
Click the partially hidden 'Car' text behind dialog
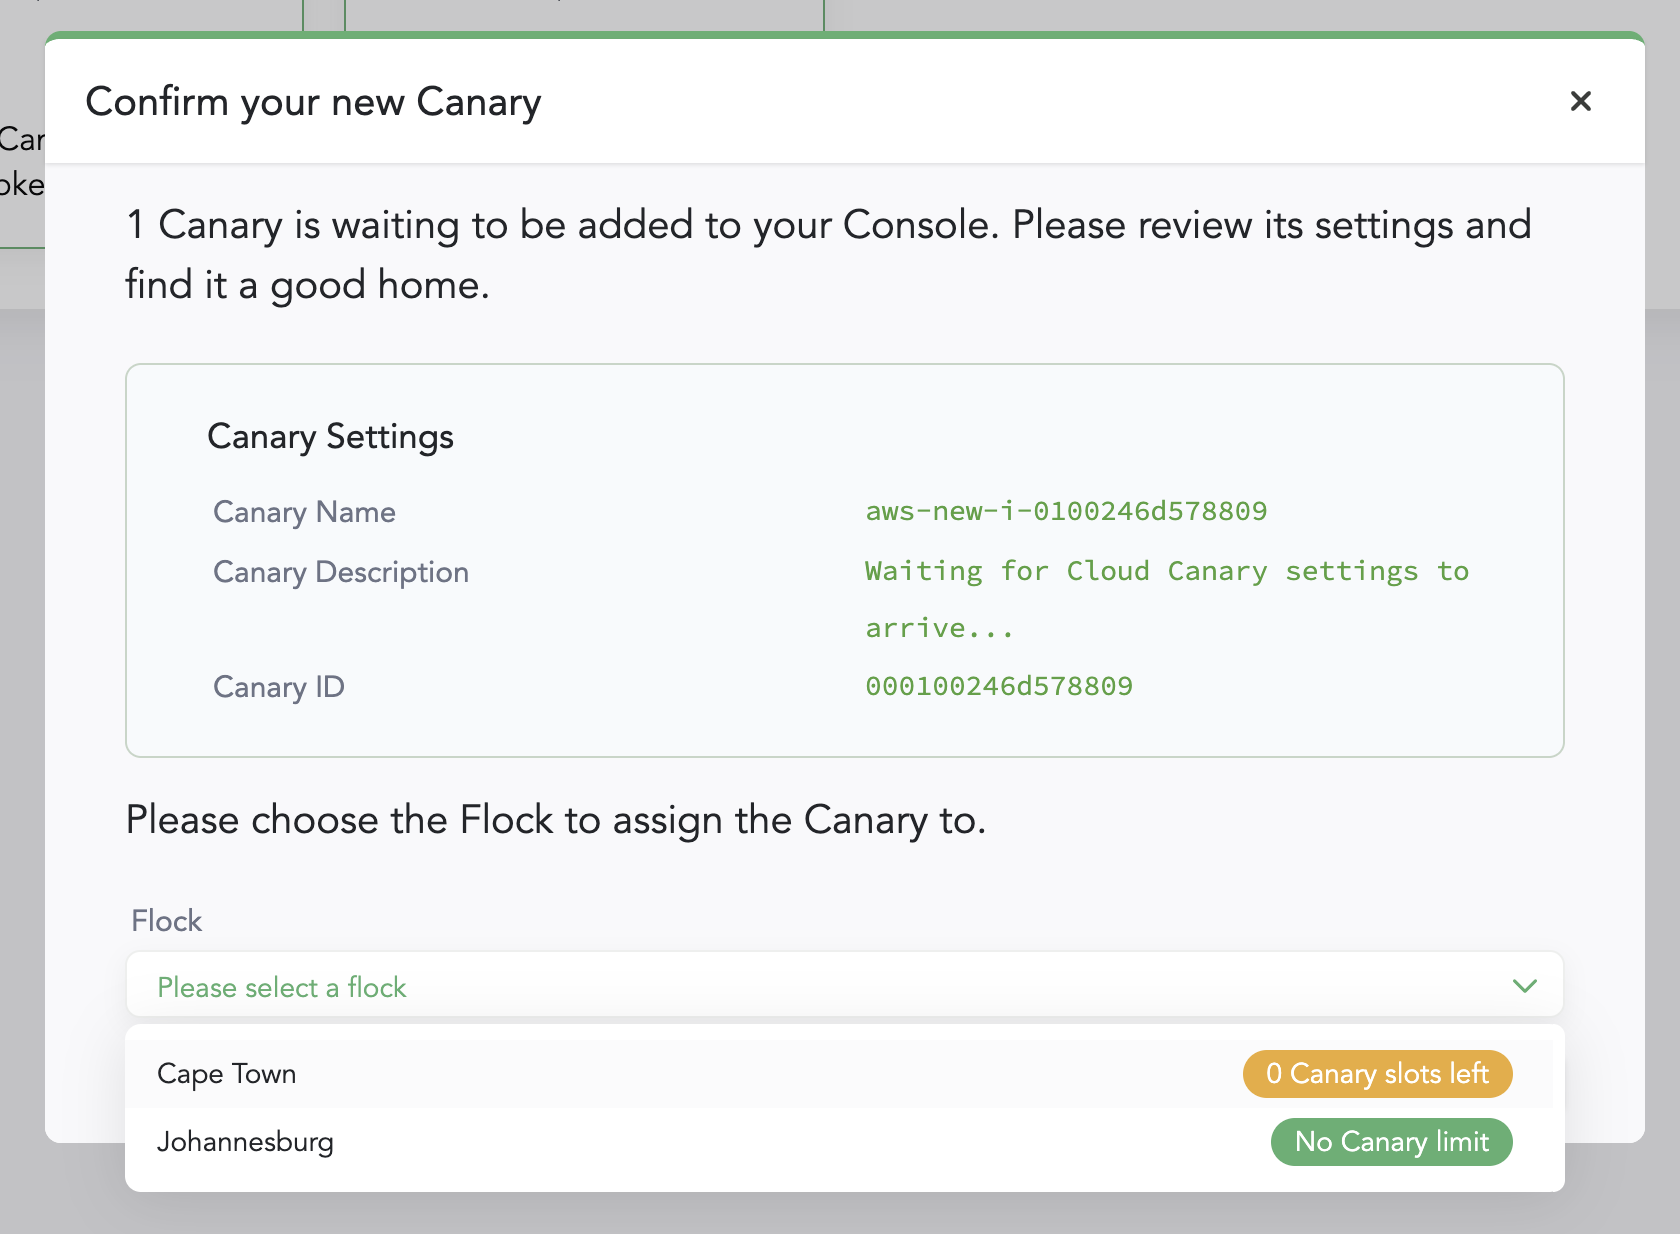point(21,139)
